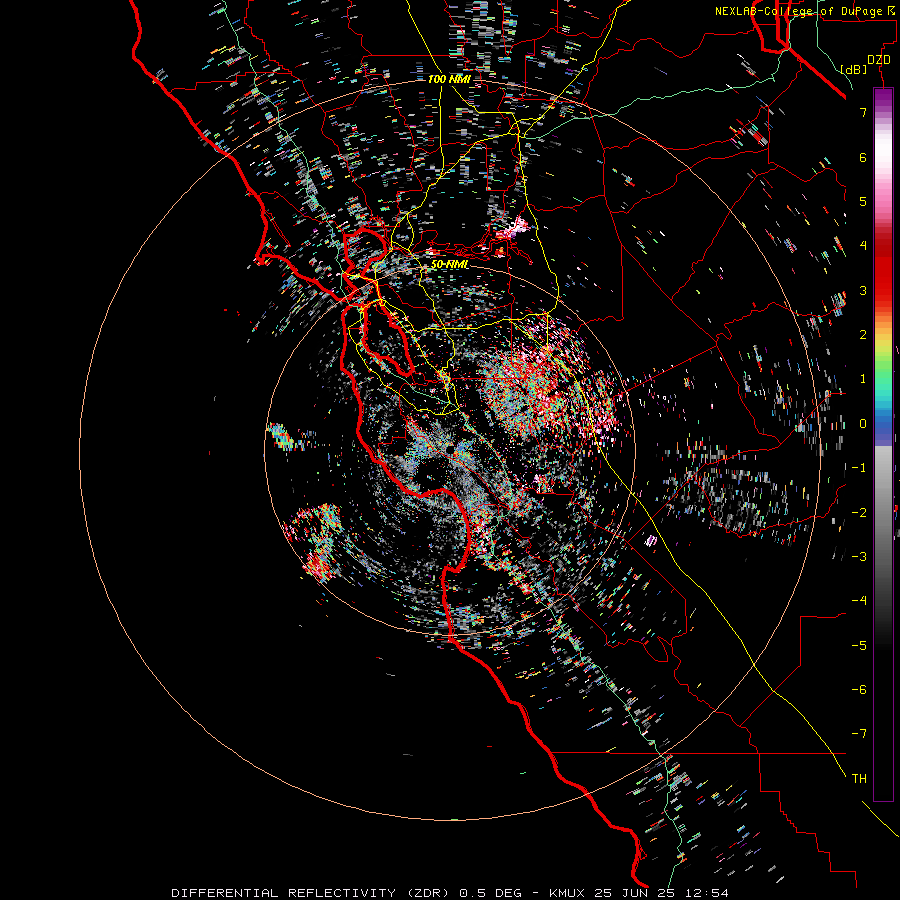The width and height of the screenshot is (900, 900).
Task: Click the '50 NMI' range ring label
Action: point(449,265)
